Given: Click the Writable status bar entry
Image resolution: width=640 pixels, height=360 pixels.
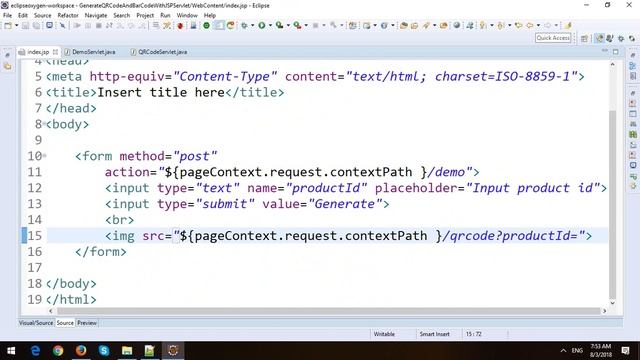Looking at the screenshot, I should (x=384, y=334).
